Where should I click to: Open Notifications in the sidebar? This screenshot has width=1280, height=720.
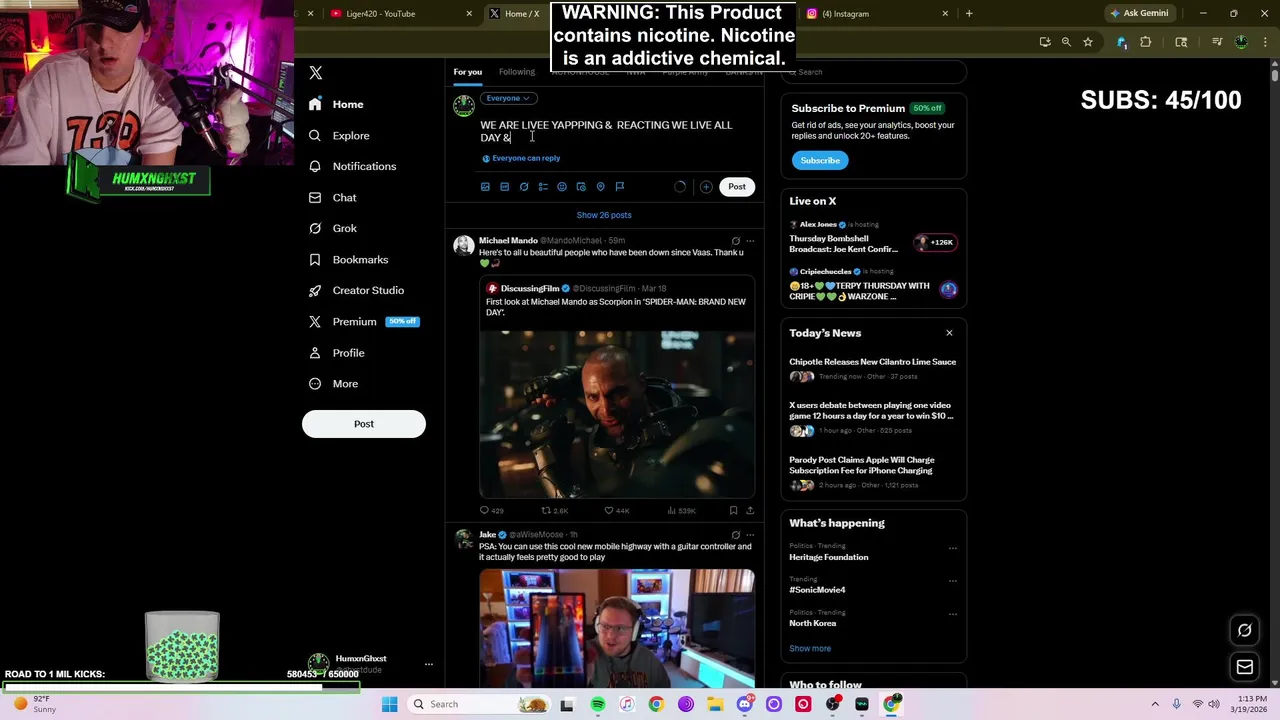(352, 166)
